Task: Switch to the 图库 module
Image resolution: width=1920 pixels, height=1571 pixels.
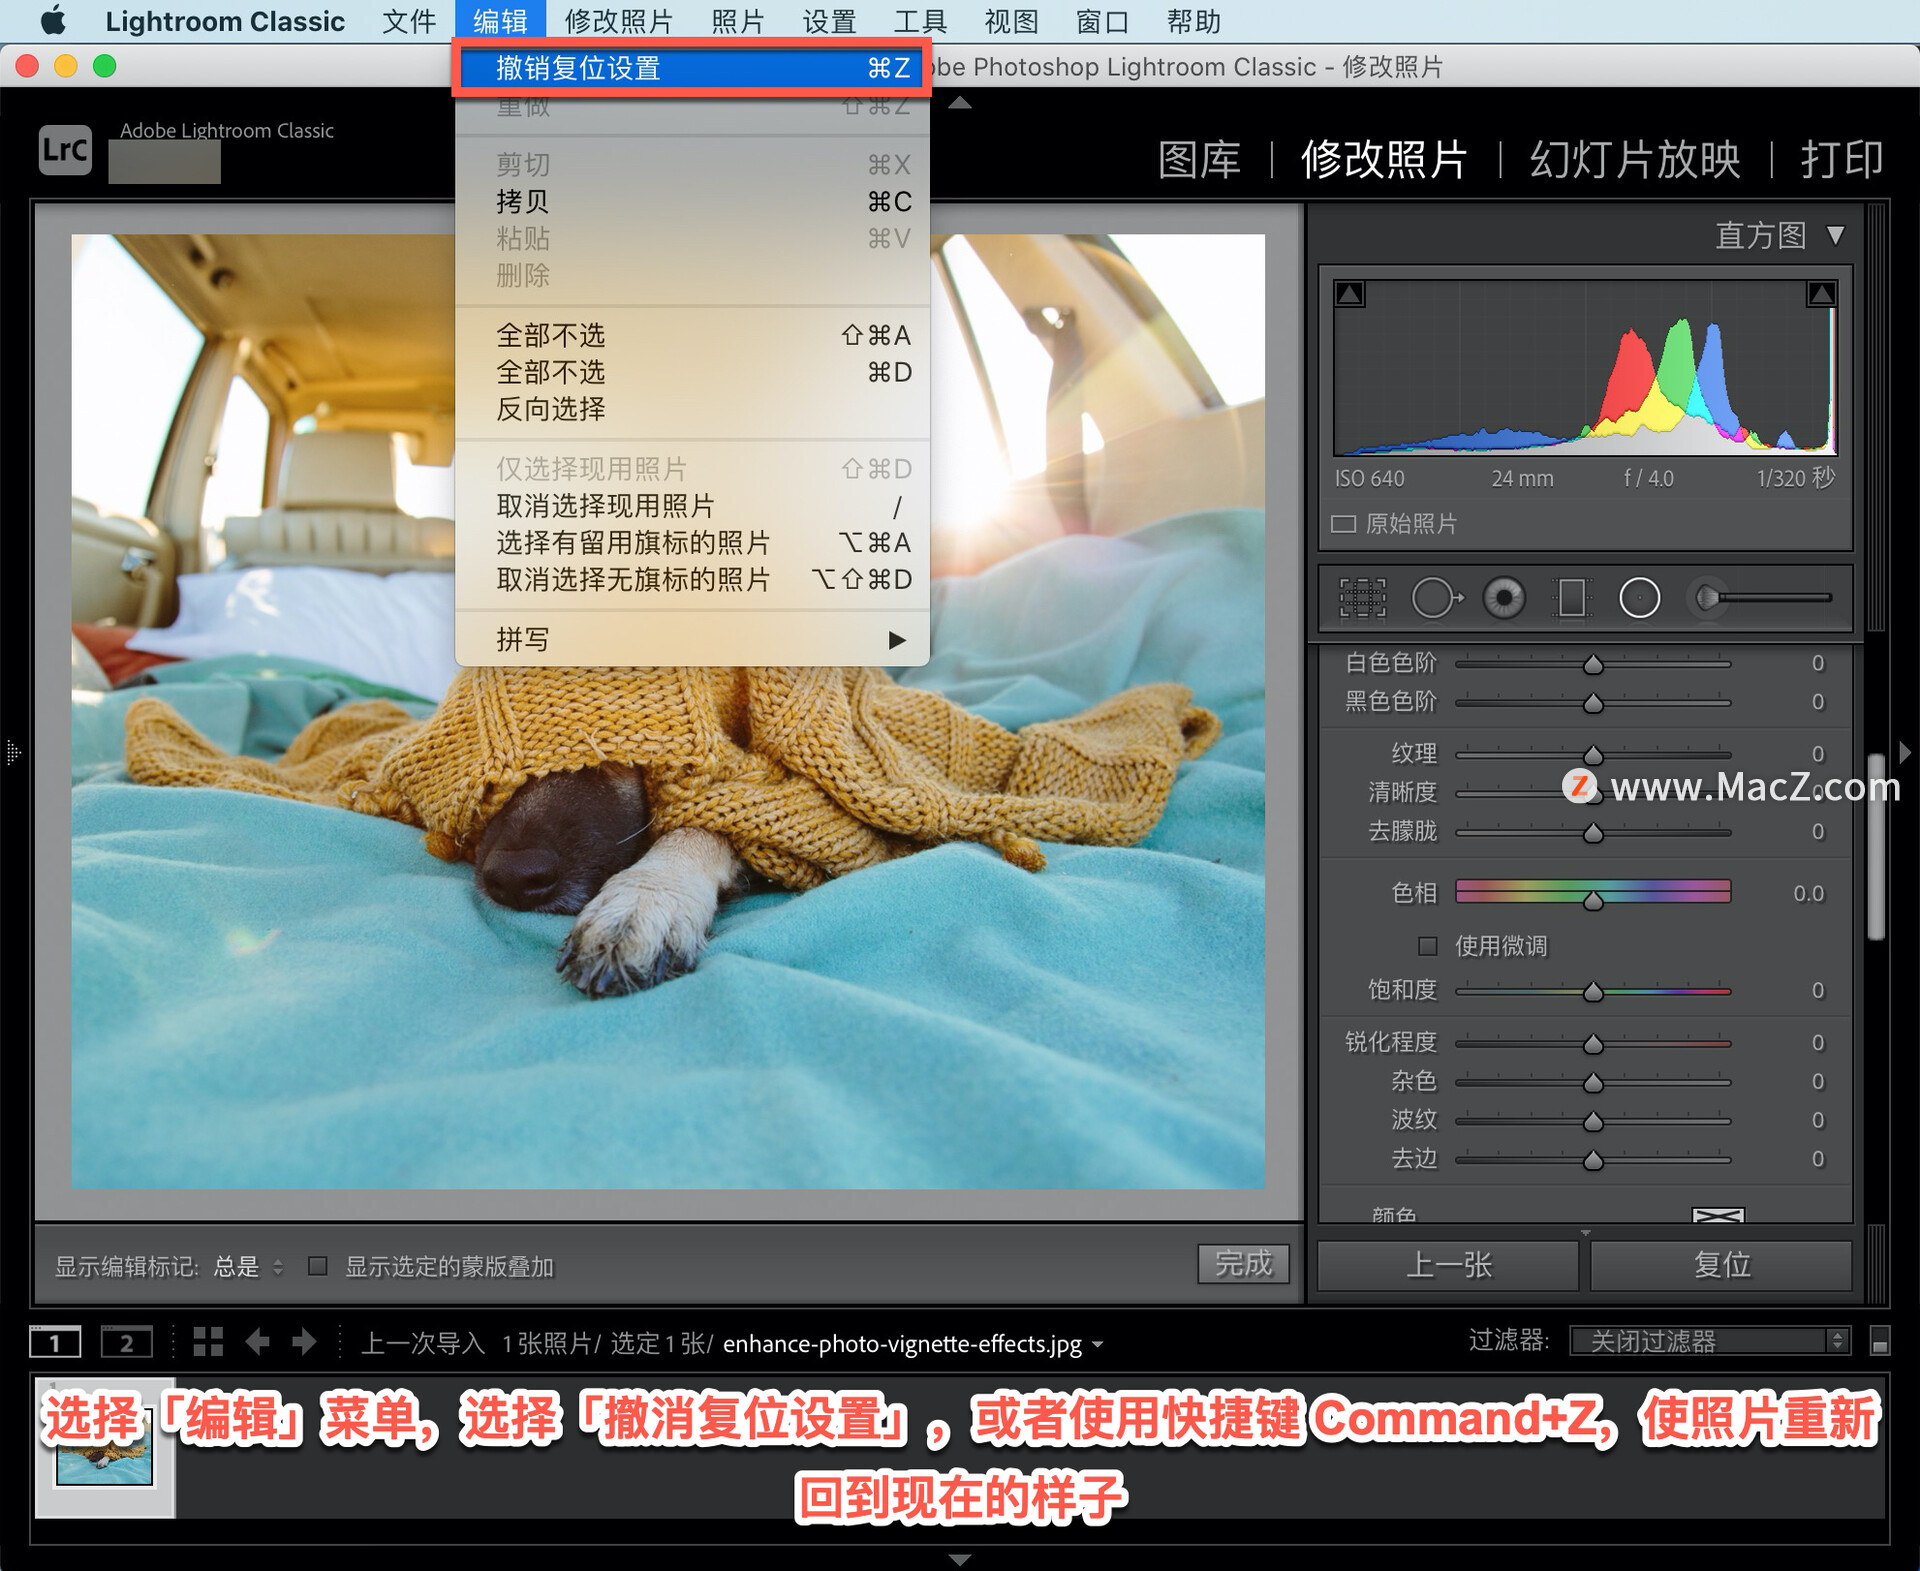Action: click(1198, 160)
